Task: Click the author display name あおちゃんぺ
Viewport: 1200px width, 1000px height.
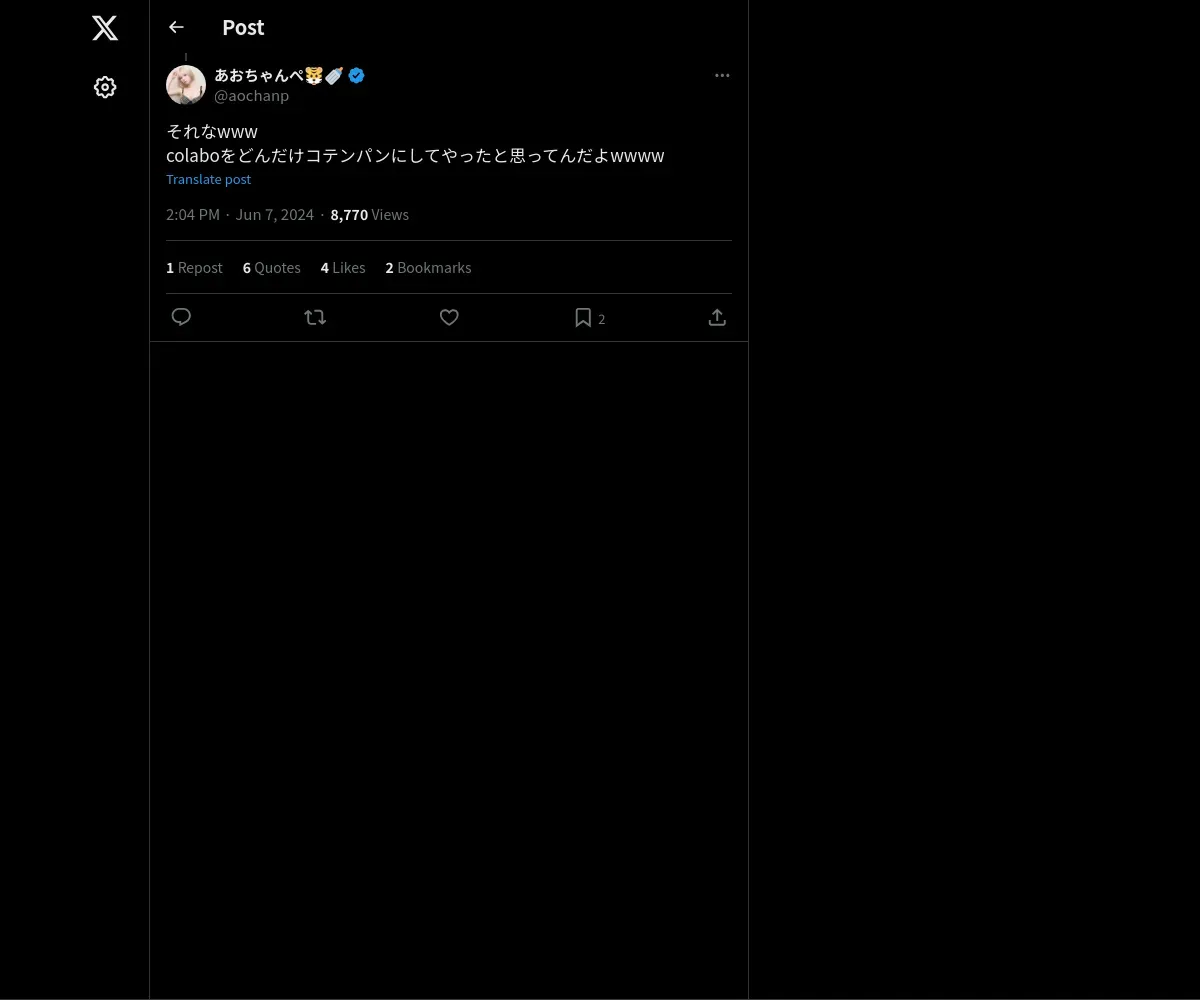Action: tap(259, 75)
